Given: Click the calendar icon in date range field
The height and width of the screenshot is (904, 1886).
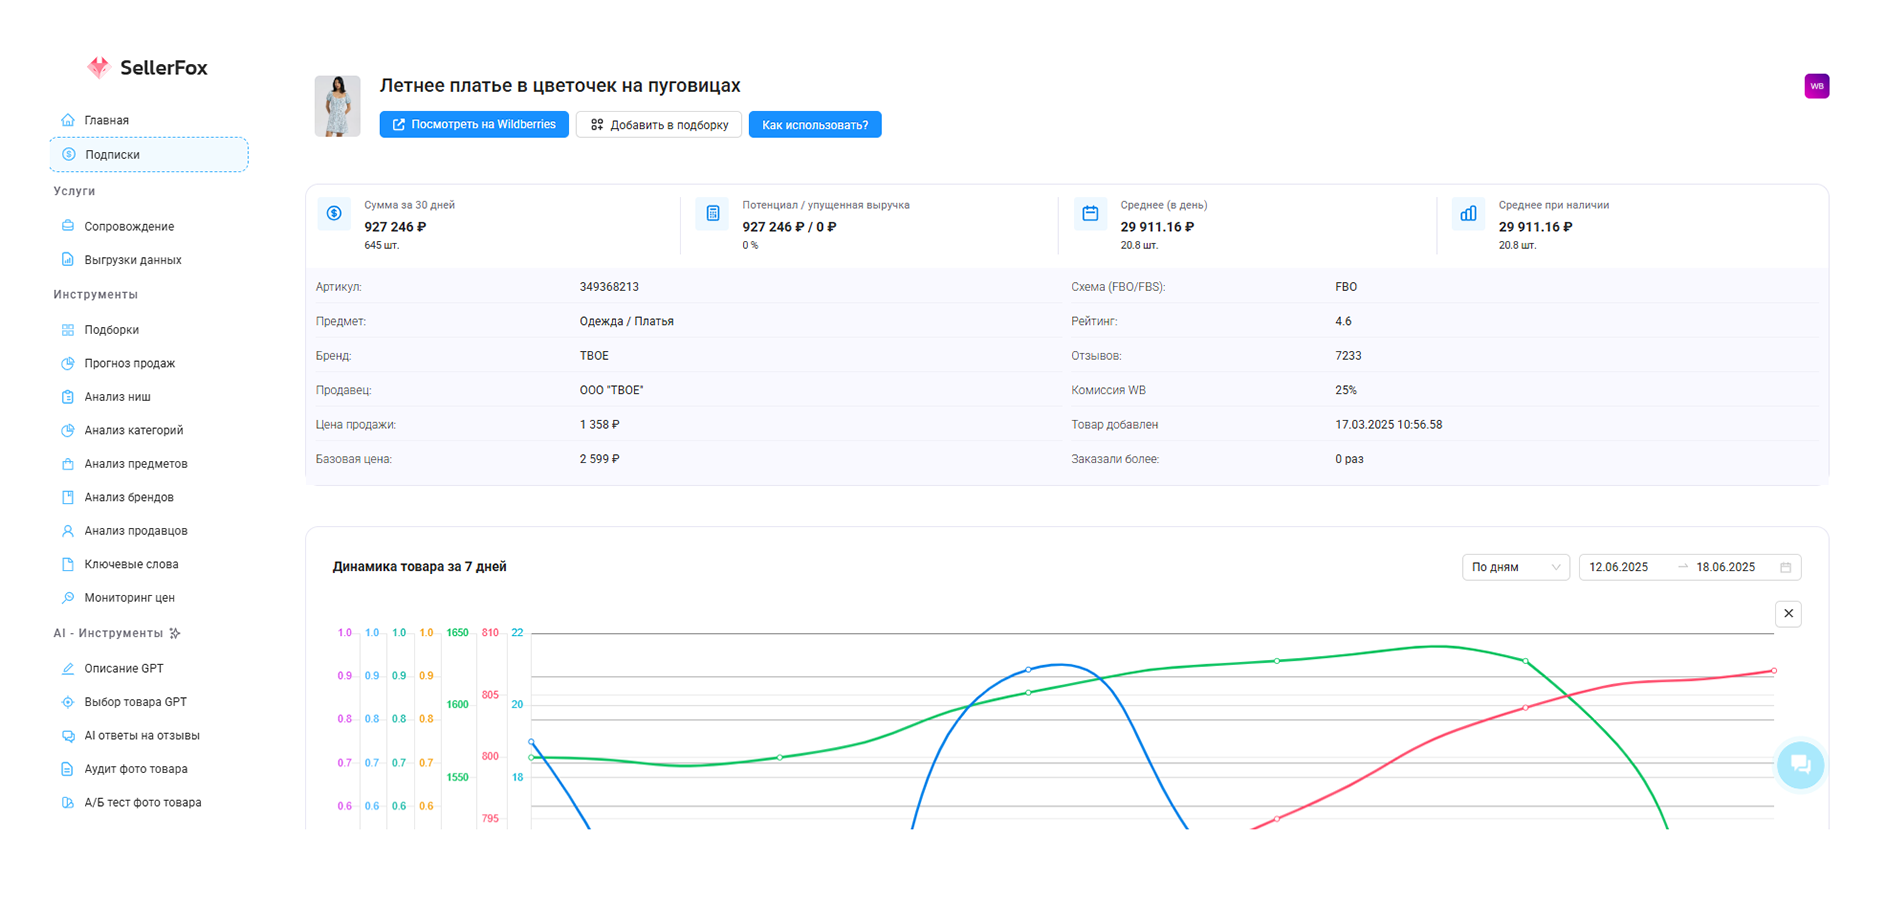Looking at the screenshot, I should pos(1786,567).
